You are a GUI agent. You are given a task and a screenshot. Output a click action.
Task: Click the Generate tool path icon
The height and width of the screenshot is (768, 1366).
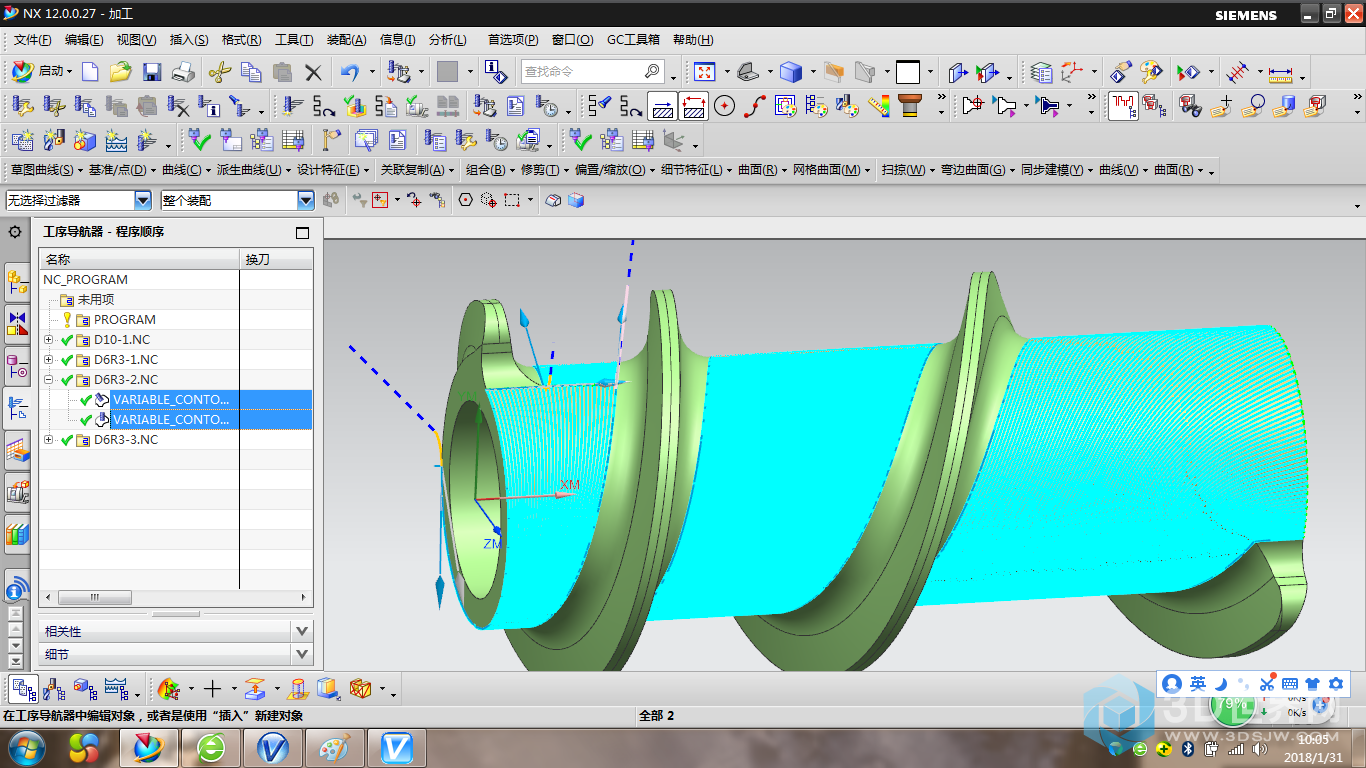(293, 105)
